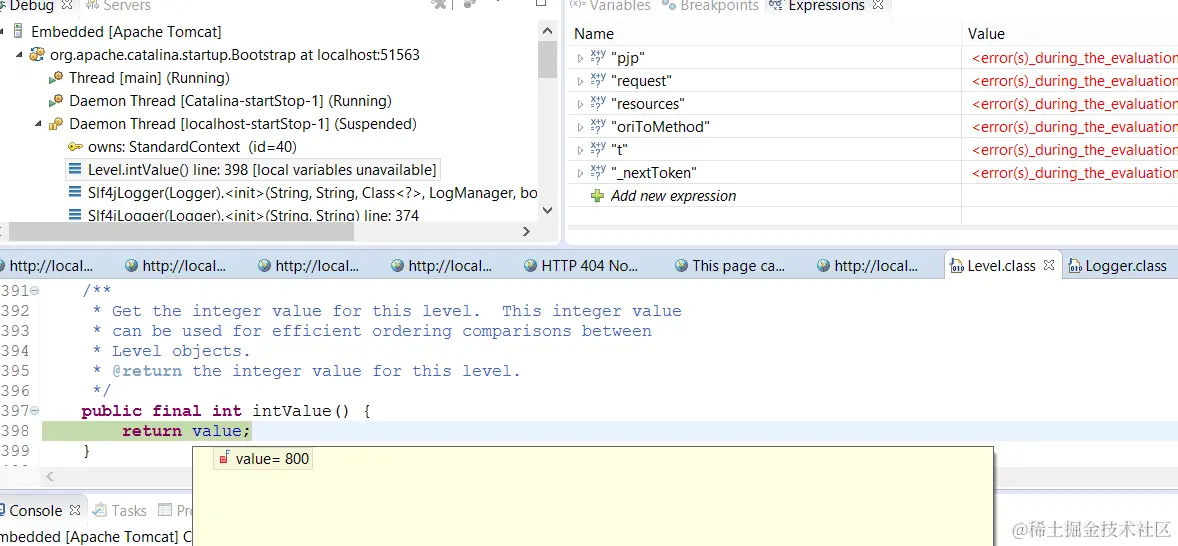Click the field icon beside value= 800
1178x546 pixels.
[x=225, y=458]
